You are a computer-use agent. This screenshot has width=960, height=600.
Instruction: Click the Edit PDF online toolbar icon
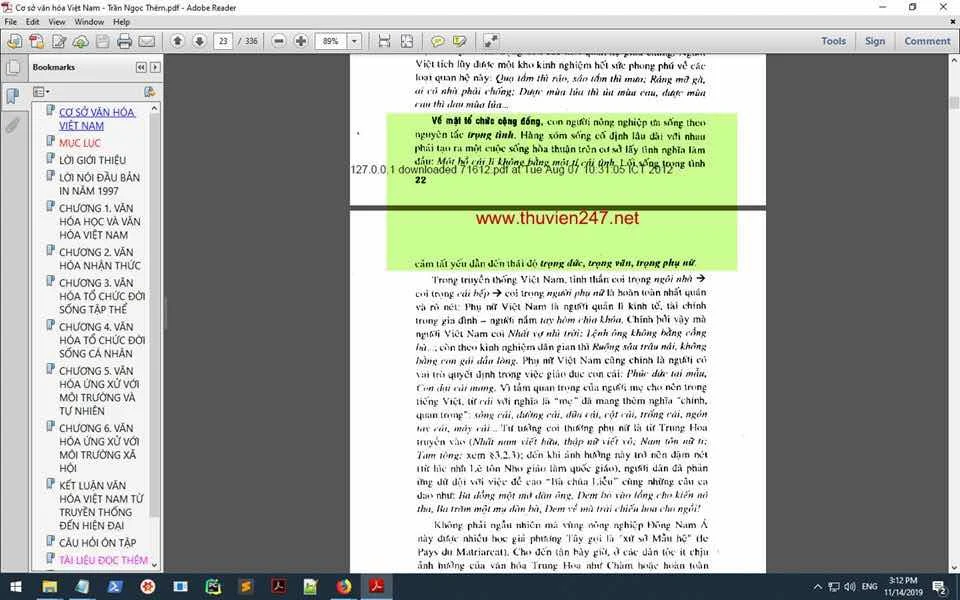(x=59, y=41)
